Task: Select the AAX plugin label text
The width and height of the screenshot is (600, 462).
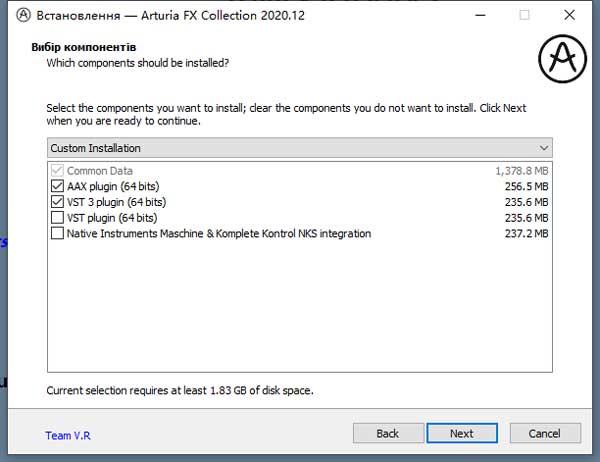Action: [113, 186]
